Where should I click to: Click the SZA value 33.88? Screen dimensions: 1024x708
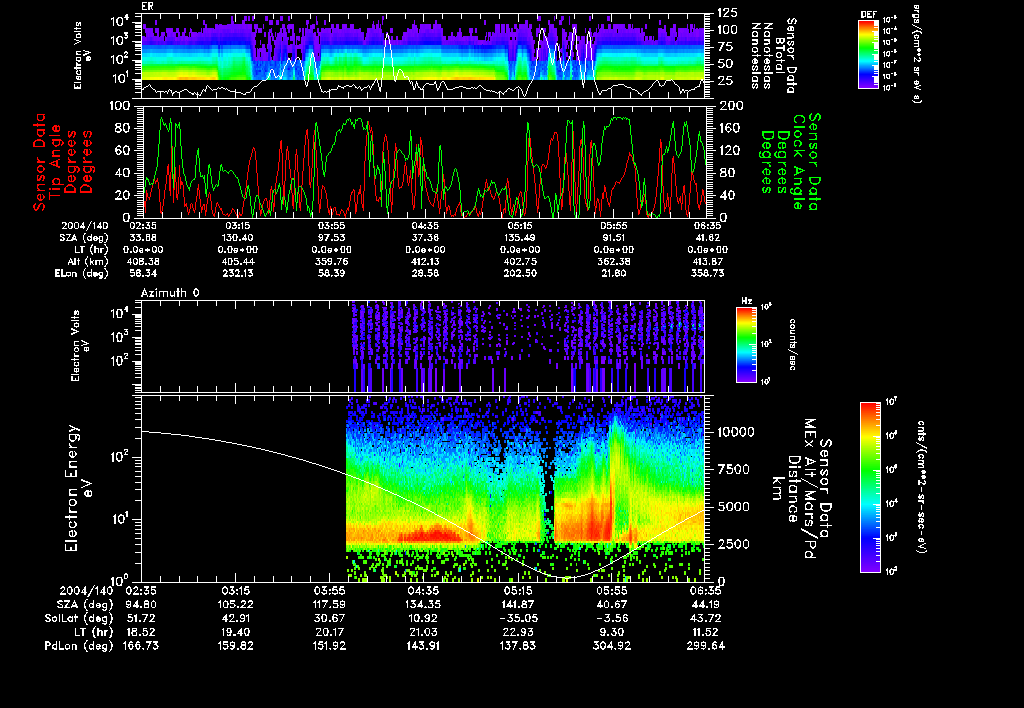click(x=143, y=238)
